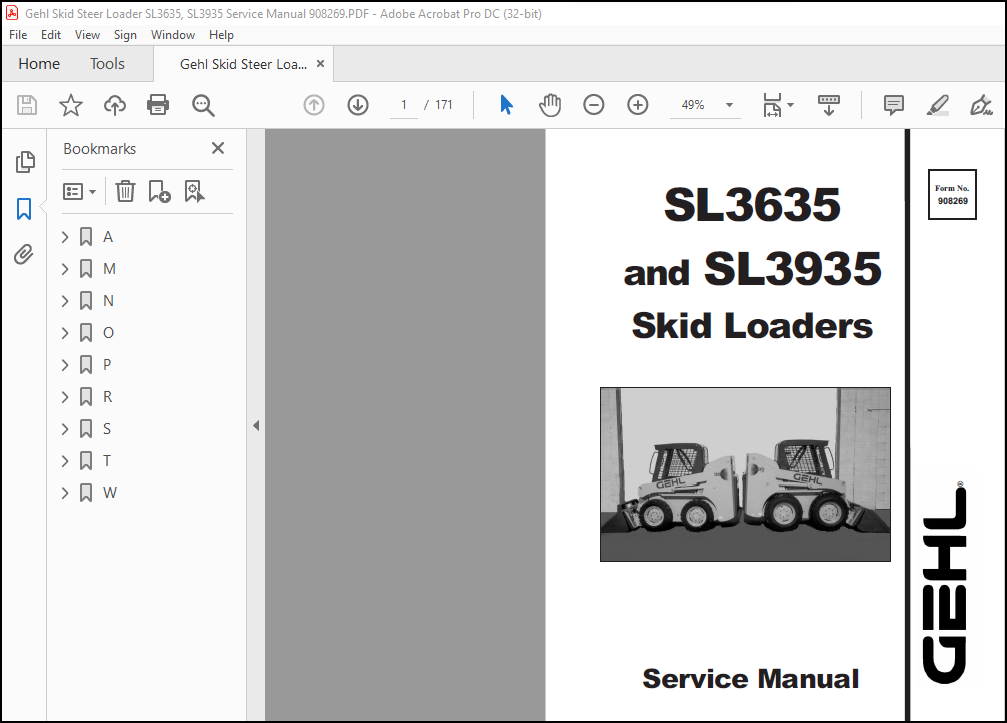Open the zoom level dropdown arrow
Image resolution: width=1007 pixels, height=723 pixels.
point(729,105)
